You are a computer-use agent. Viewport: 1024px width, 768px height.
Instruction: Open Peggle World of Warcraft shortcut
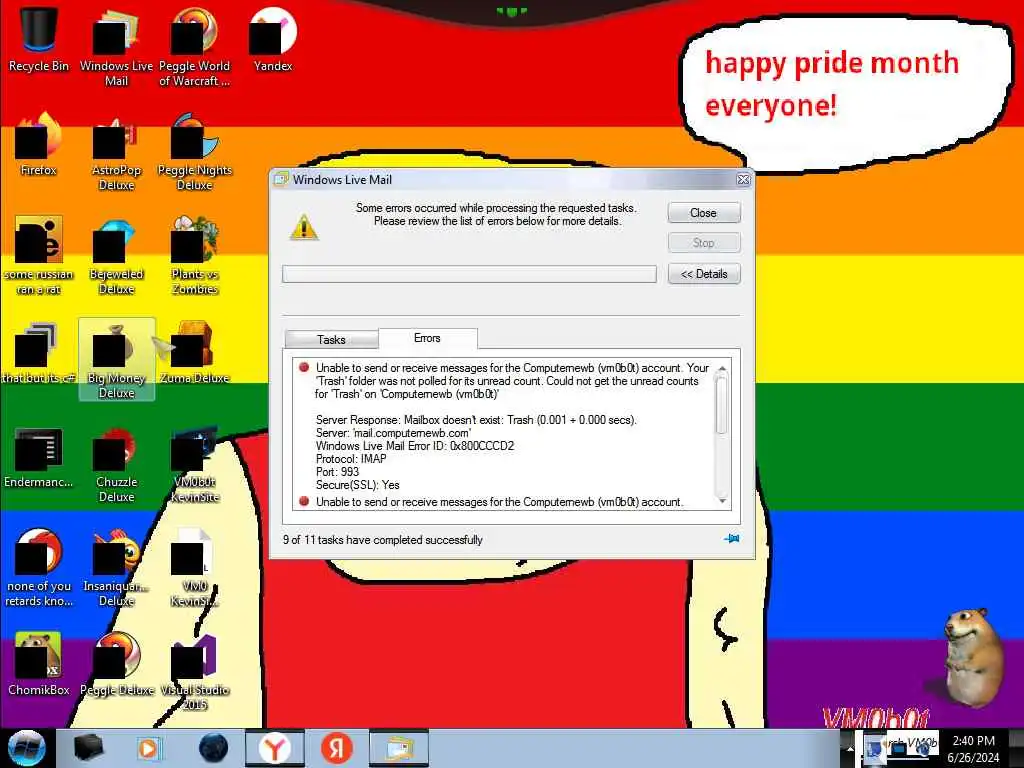pos(194,46)
